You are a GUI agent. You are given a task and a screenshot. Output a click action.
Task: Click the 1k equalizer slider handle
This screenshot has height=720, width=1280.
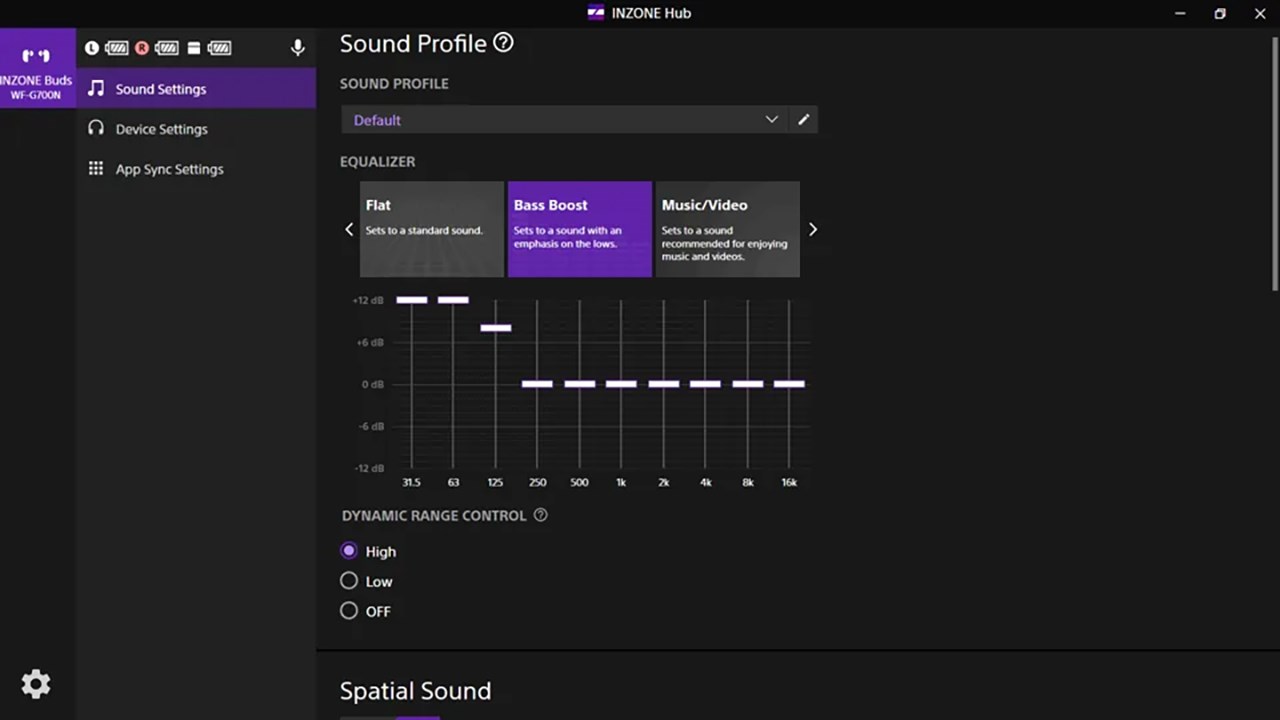click(x=621, y=384)
